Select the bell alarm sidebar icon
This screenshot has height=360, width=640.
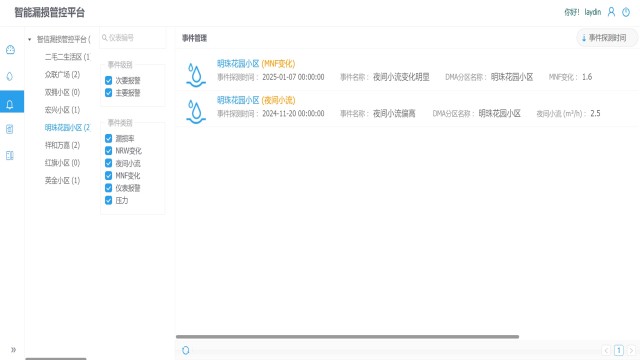(10, 104)
